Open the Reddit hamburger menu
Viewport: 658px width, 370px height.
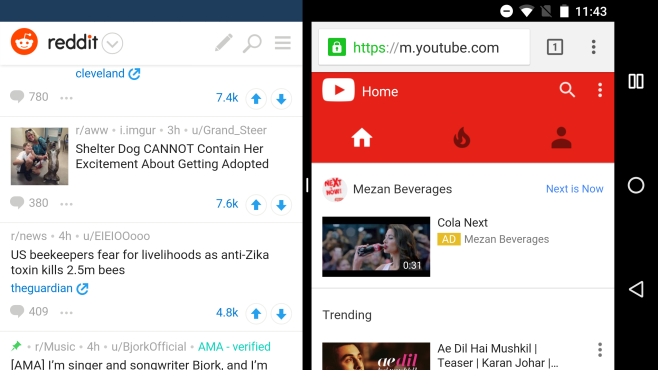283,43
